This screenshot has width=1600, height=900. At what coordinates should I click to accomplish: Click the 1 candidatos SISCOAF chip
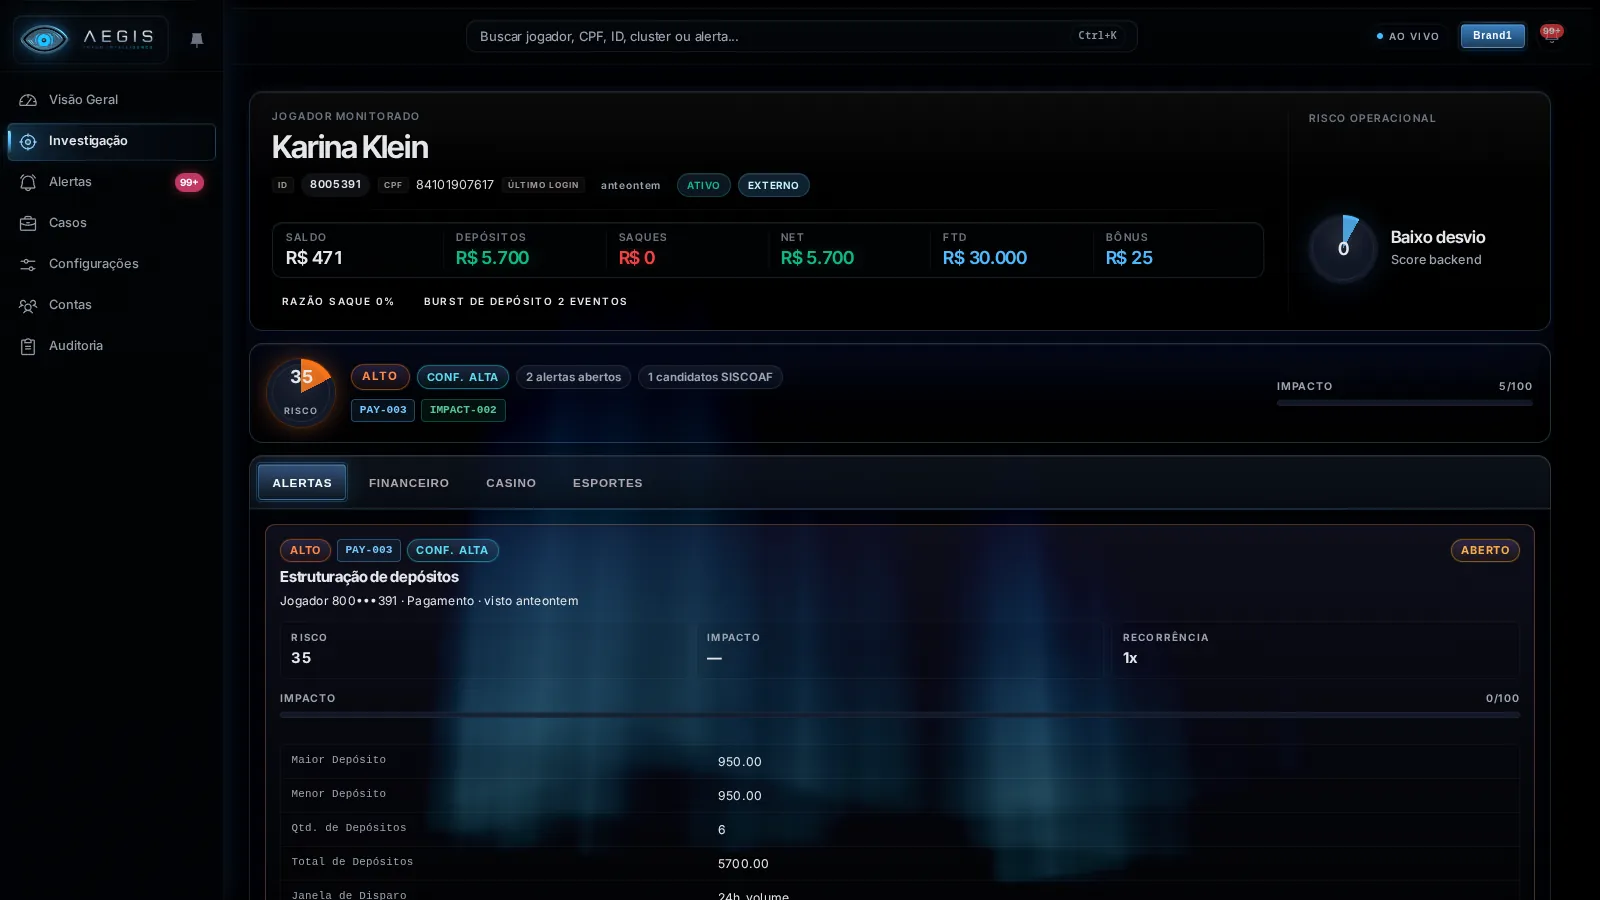pos(710,377)
